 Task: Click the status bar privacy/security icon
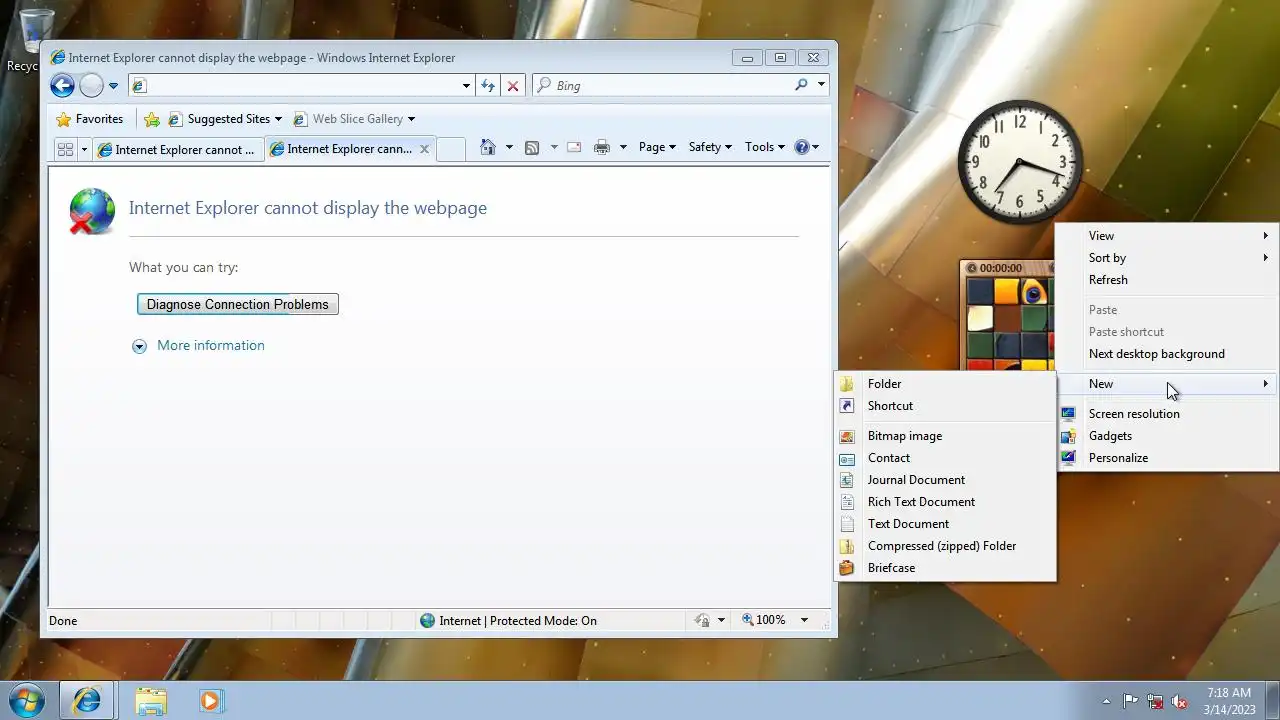[x=702, y=620]
